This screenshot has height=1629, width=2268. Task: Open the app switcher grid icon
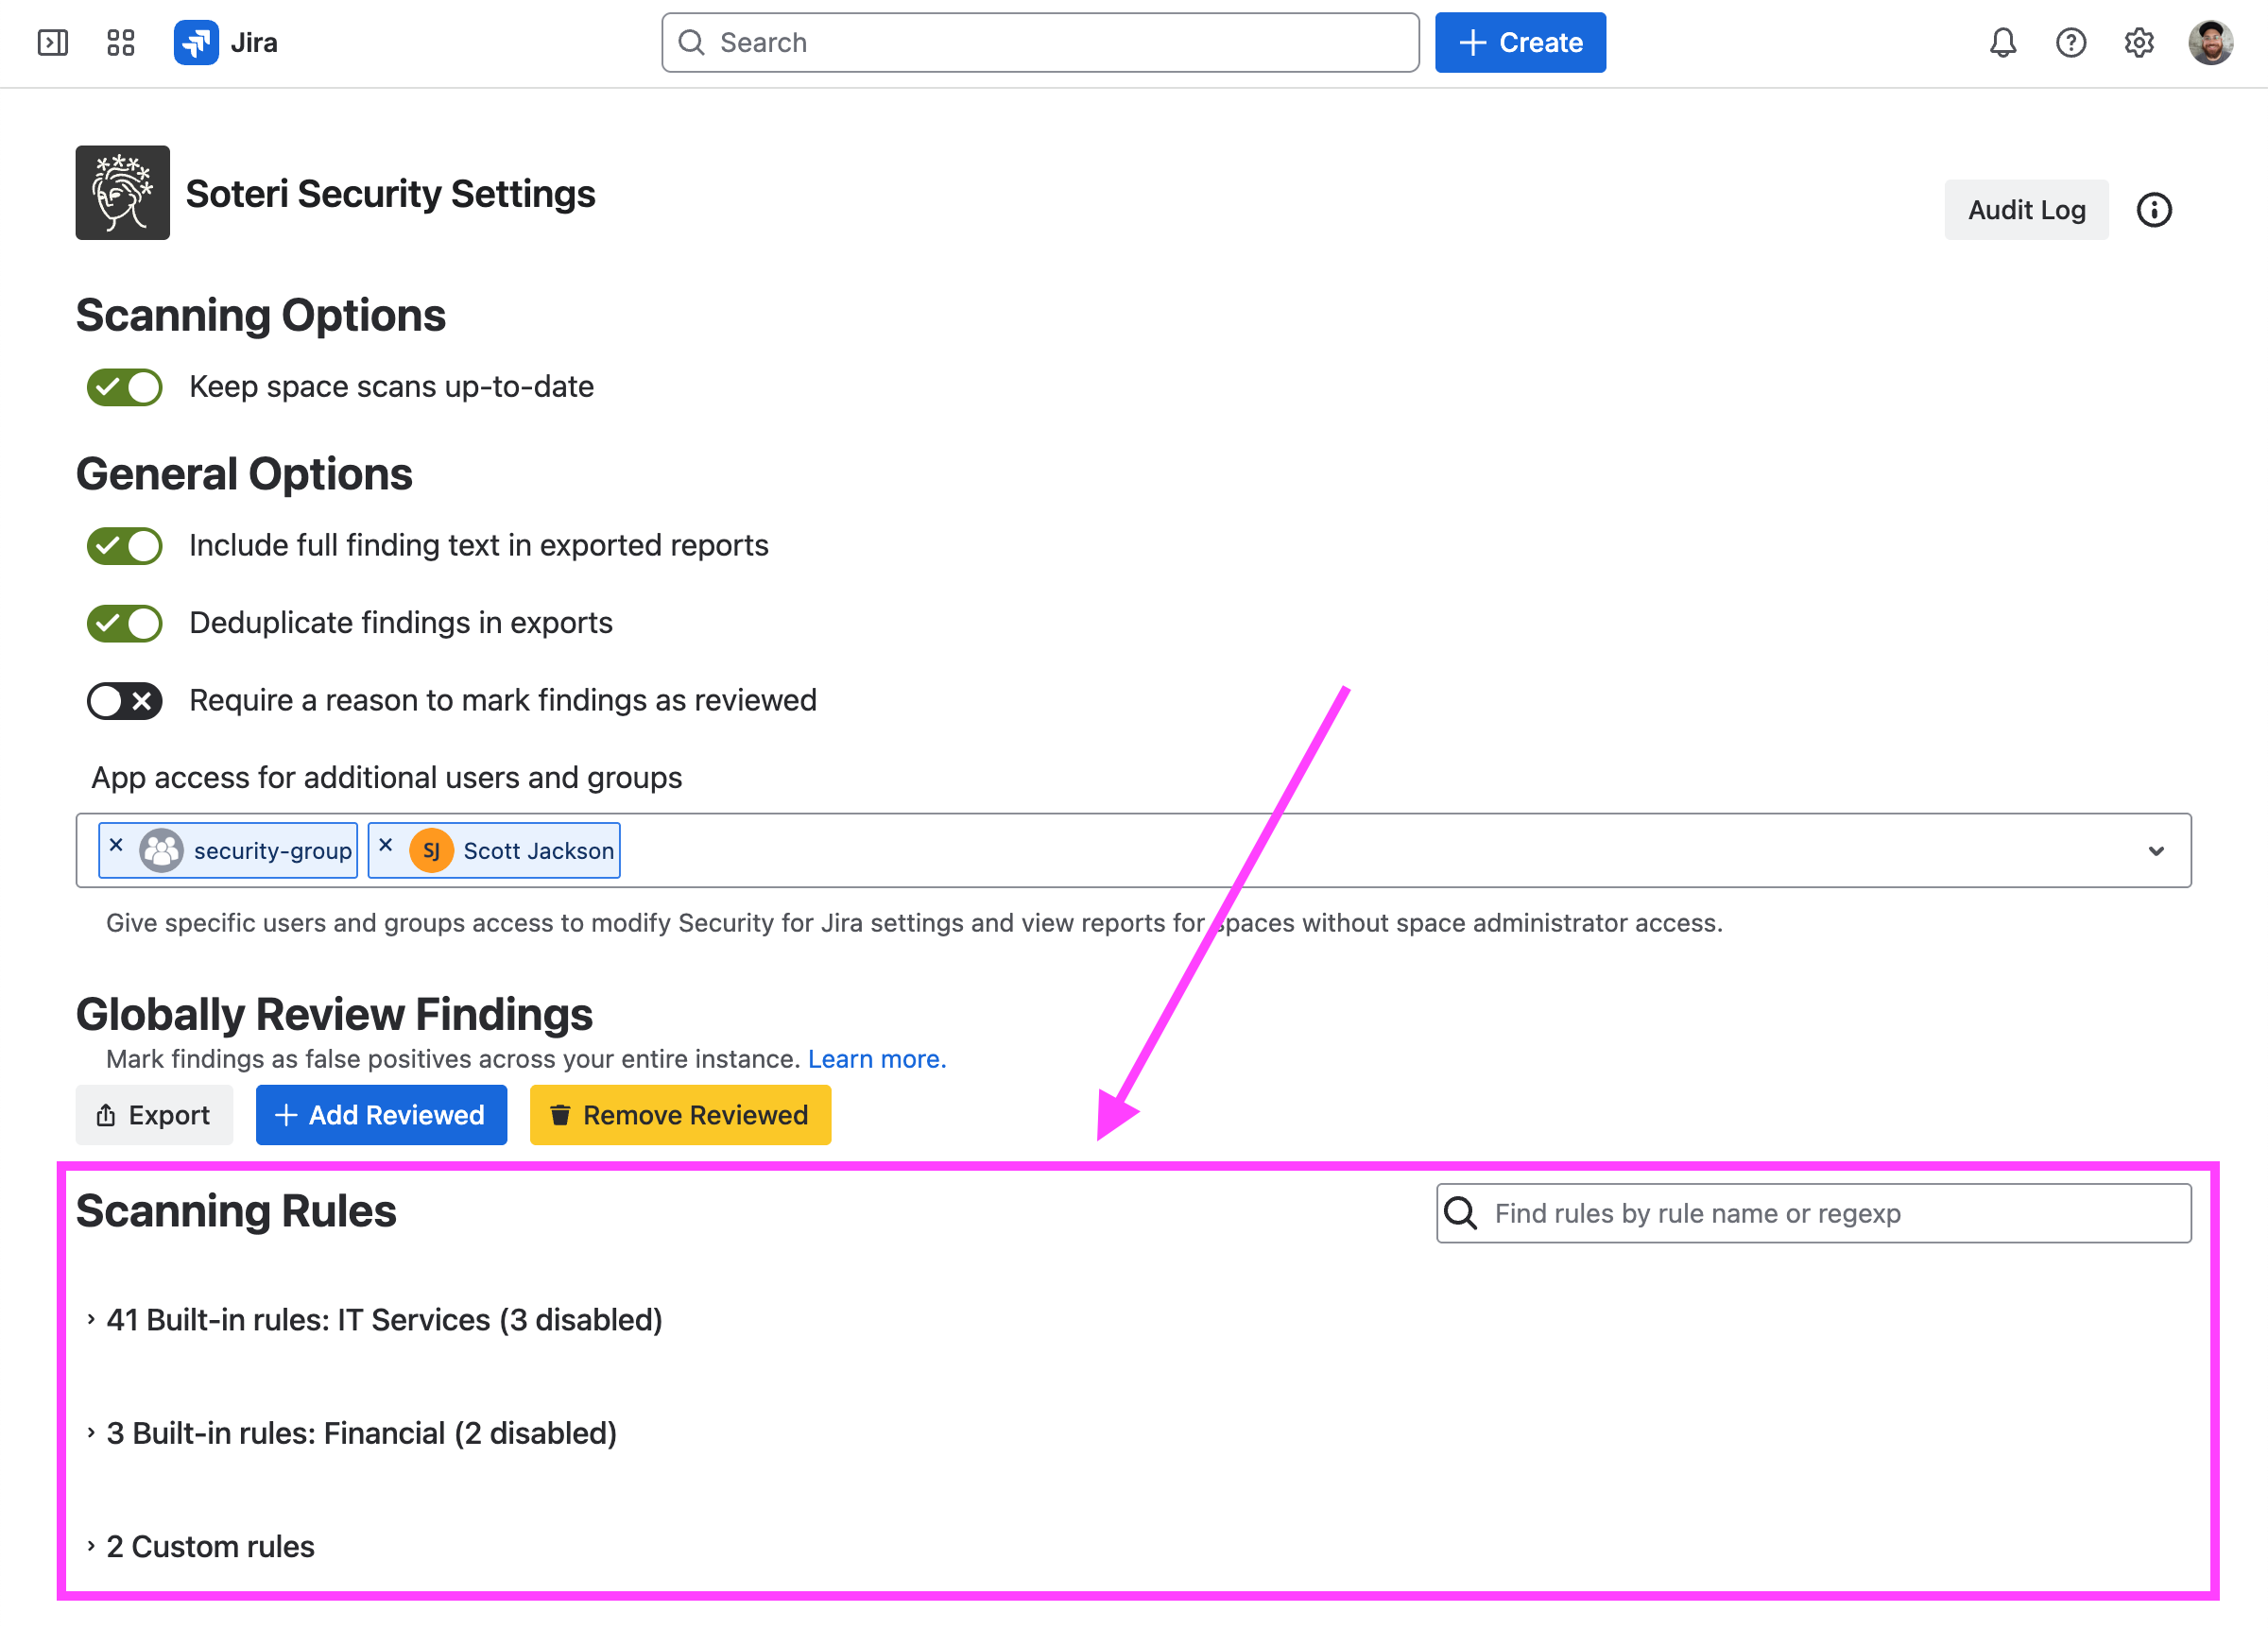click(120, 43)
